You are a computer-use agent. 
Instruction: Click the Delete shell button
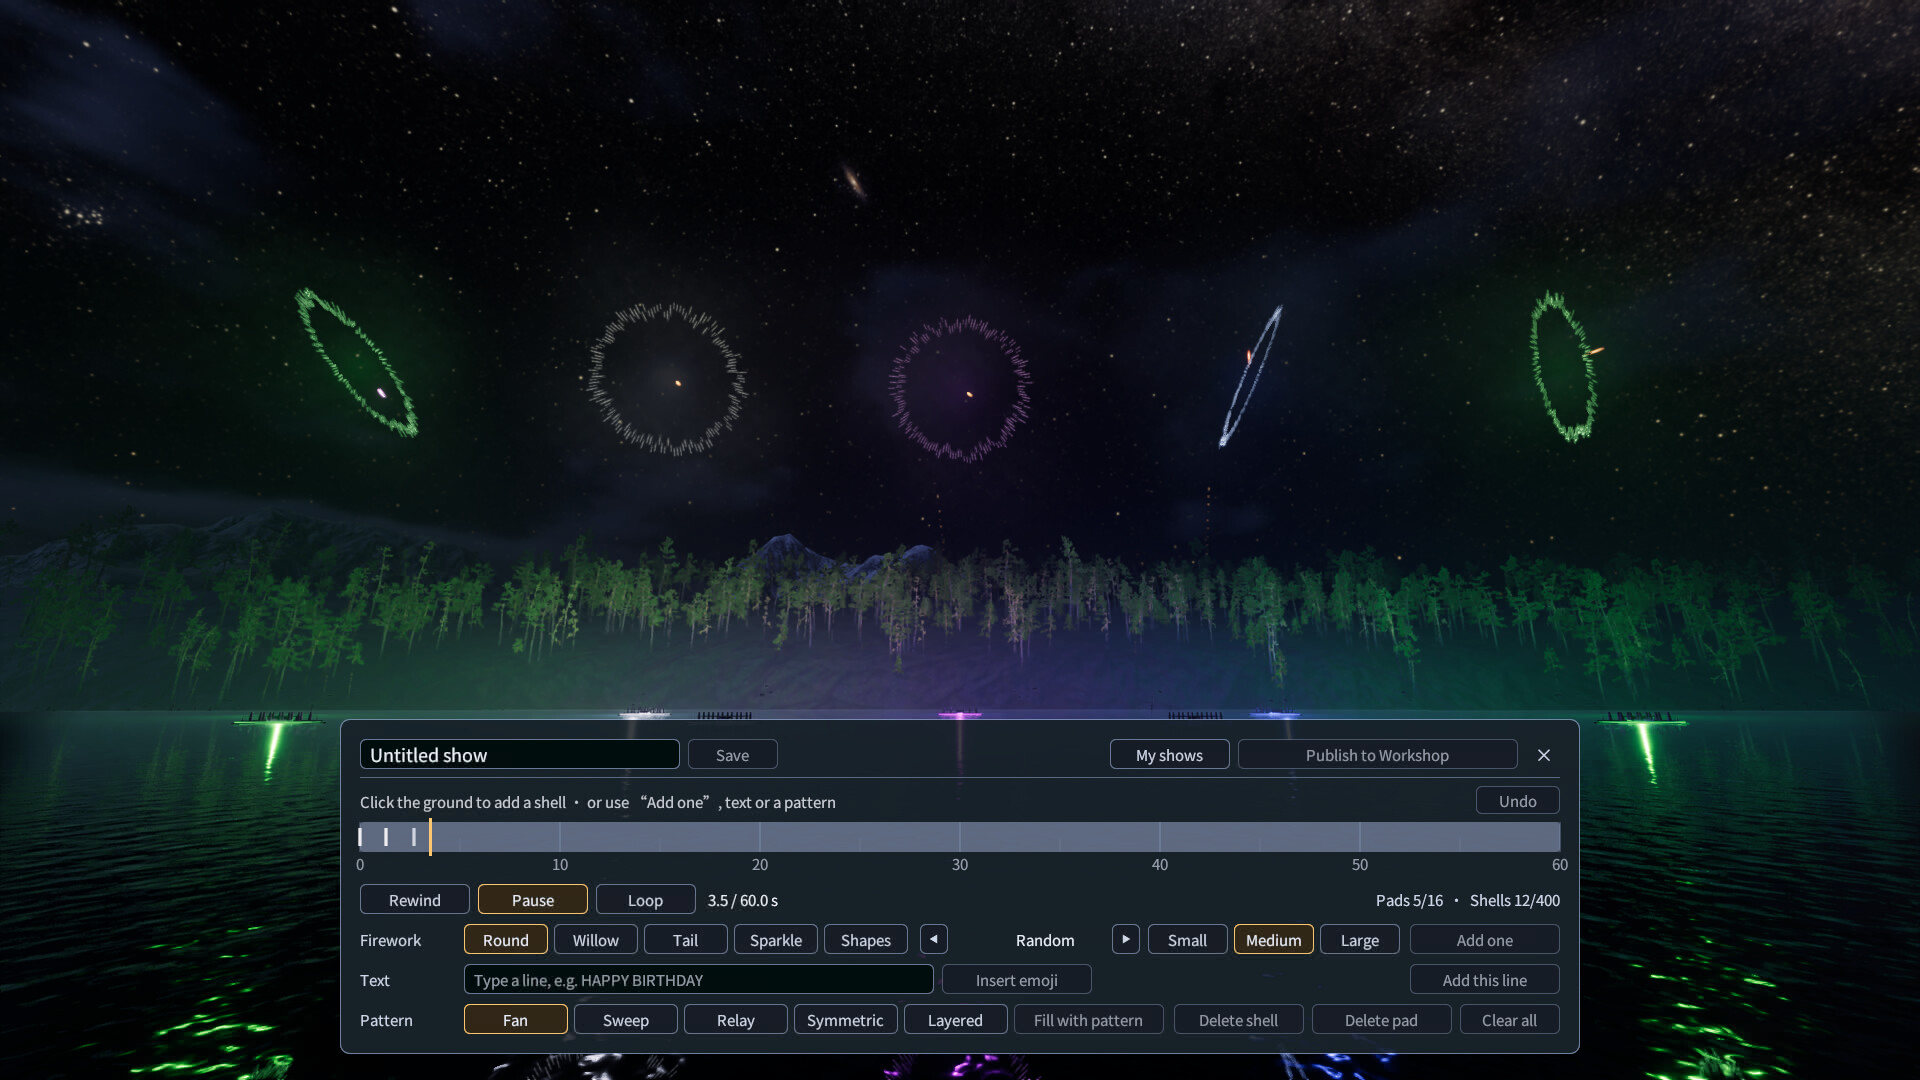[x=1239, y=1019]
